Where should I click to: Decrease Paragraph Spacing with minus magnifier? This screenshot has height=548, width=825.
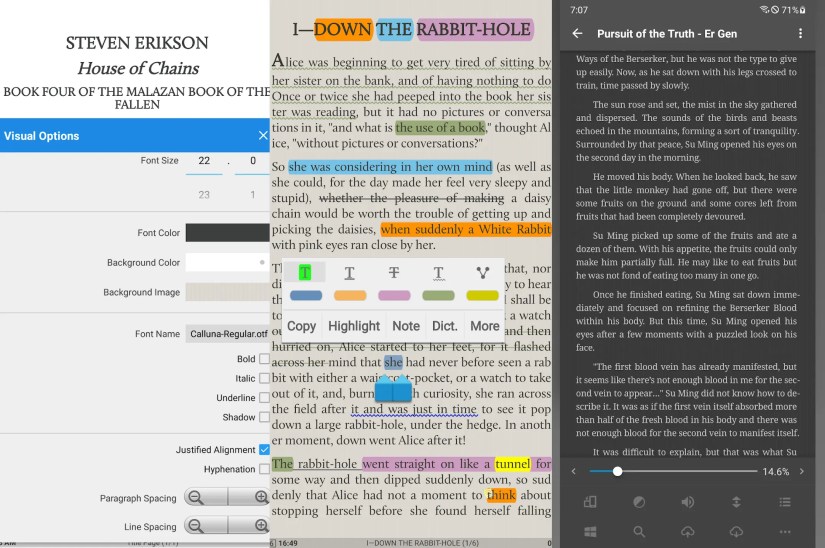point(196,497)
